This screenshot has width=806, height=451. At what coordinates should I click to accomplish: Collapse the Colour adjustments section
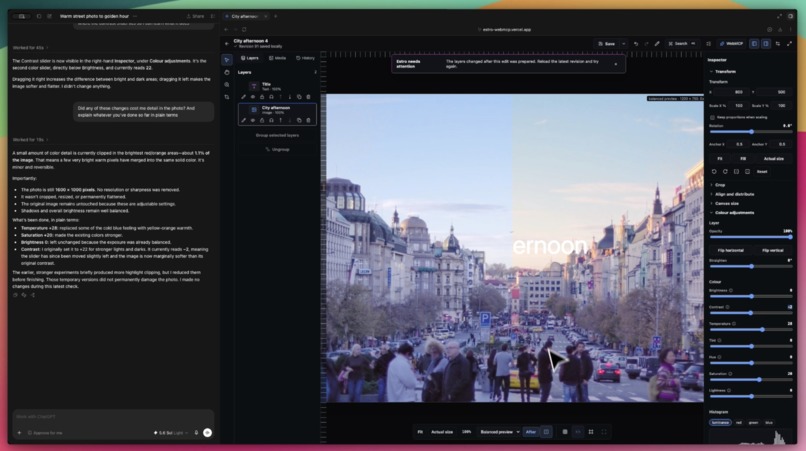click(x=732, y=212)
